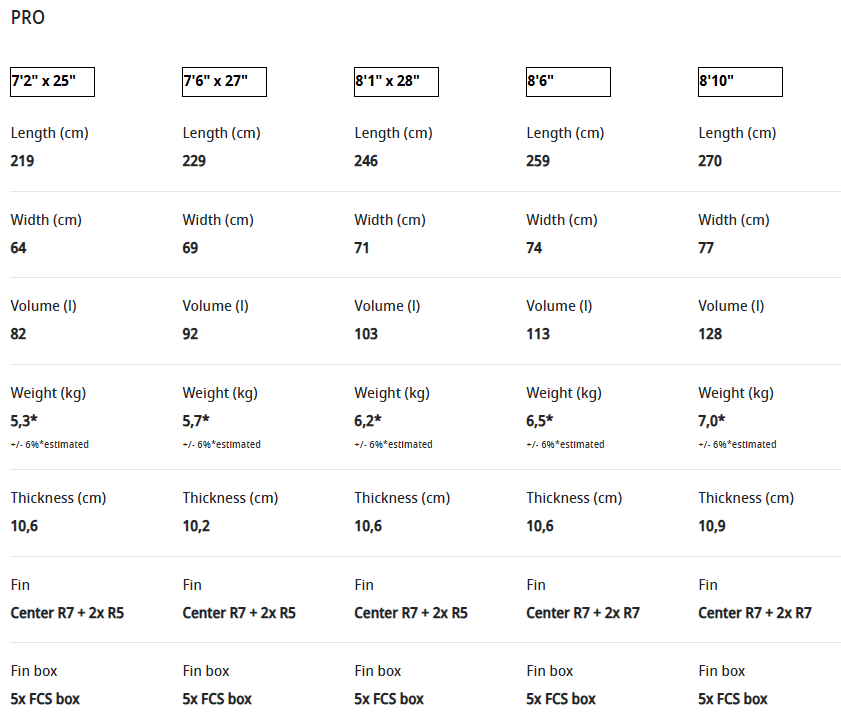The width and height of the screenshot is (841, 728).
Task: Click fin text Center R7 + 2x R7 under 8'10"
Action: (755, 613)
